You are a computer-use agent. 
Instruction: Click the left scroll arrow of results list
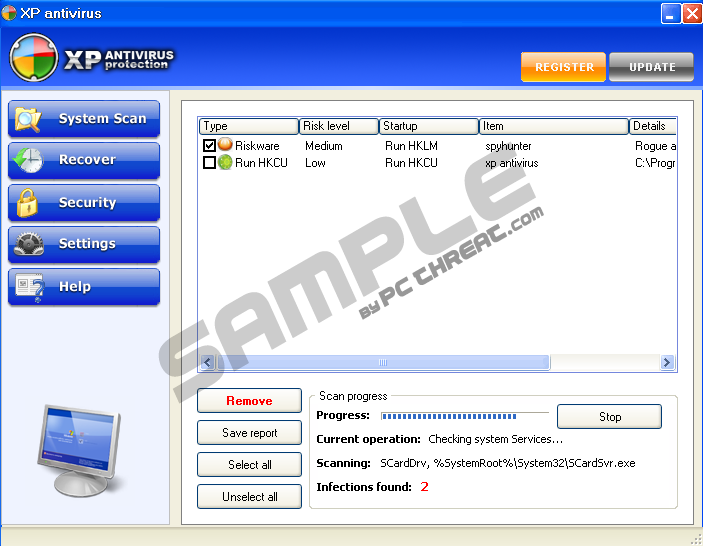[x=207, y=362]
